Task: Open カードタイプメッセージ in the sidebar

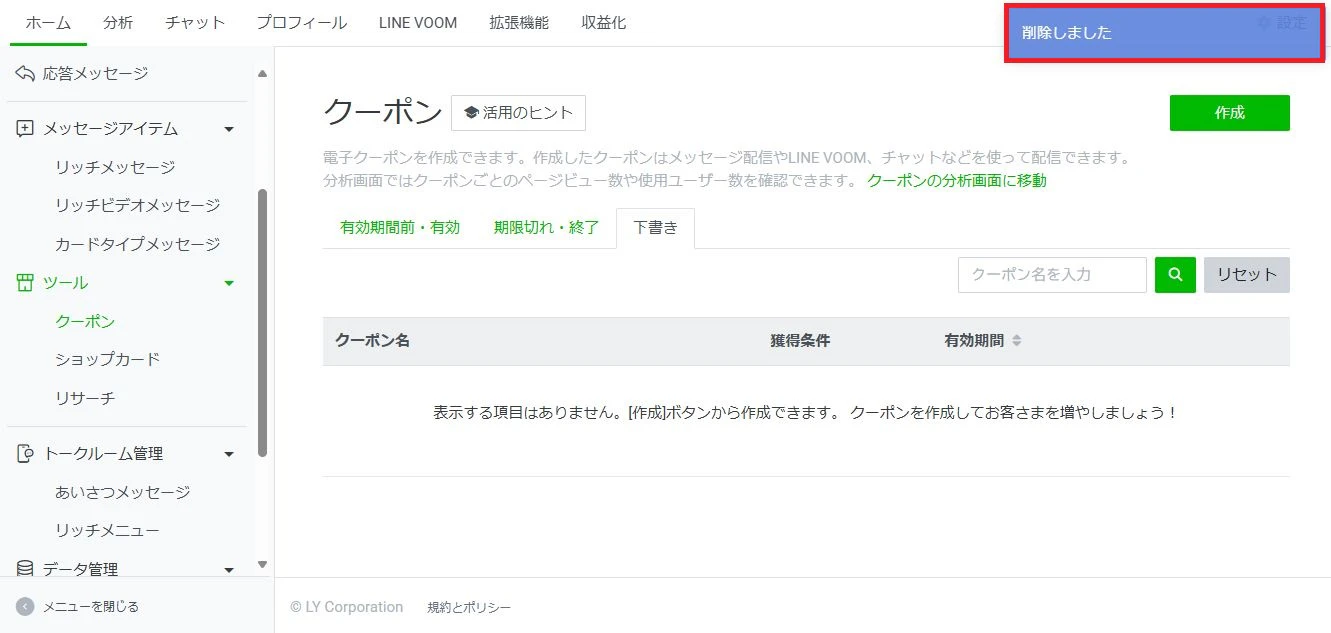Action: [138, 244]
